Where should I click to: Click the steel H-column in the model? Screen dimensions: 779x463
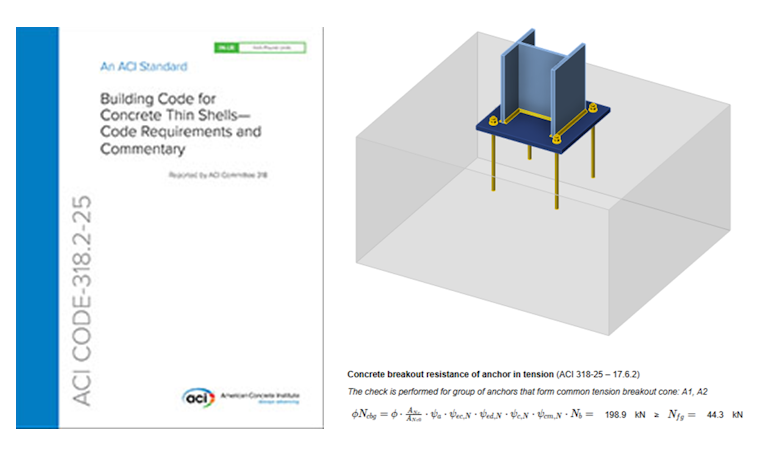tap(543, 82)
